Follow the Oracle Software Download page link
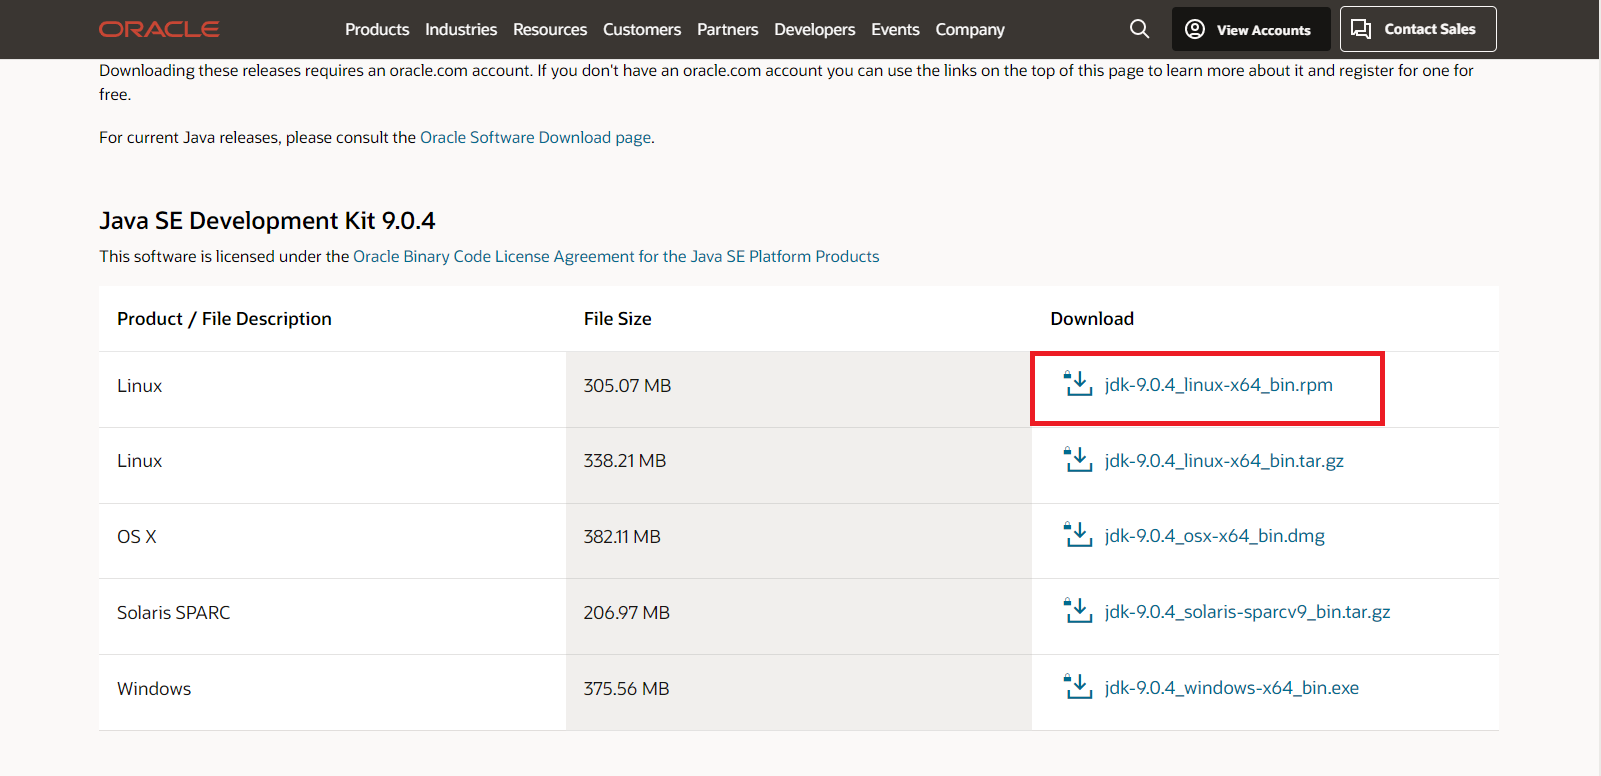The image size is (1601, 776). [x=535, y=137]
